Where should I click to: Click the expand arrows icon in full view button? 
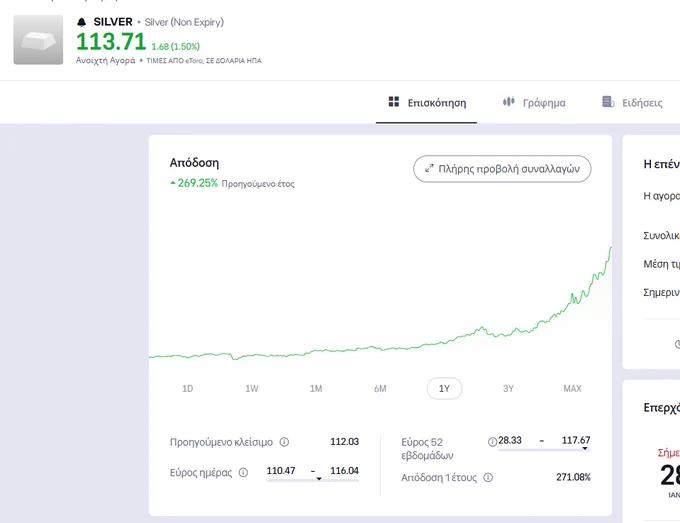[x=429, y=169]
